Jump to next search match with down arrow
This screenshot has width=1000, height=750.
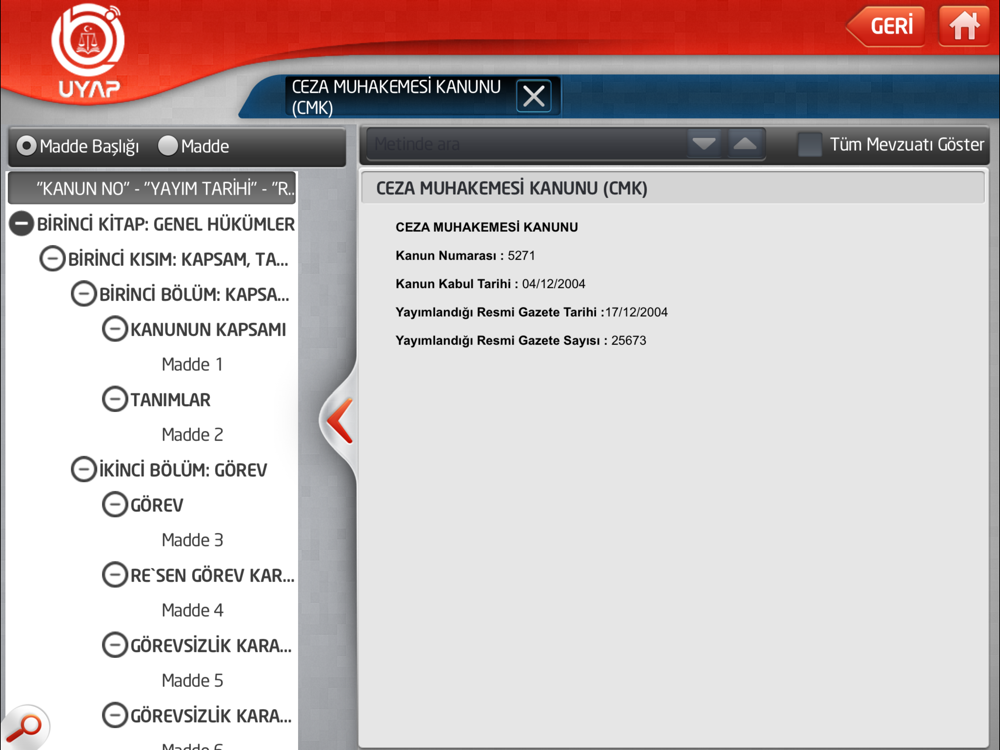(704, 144)
